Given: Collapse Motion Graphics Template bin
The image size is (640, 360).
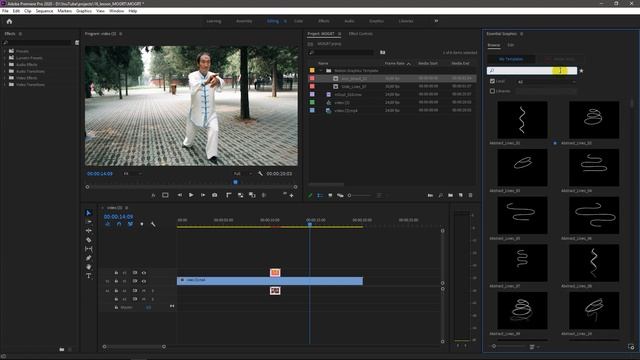Looking at the screenshot, I should click(x=321, y=71).
